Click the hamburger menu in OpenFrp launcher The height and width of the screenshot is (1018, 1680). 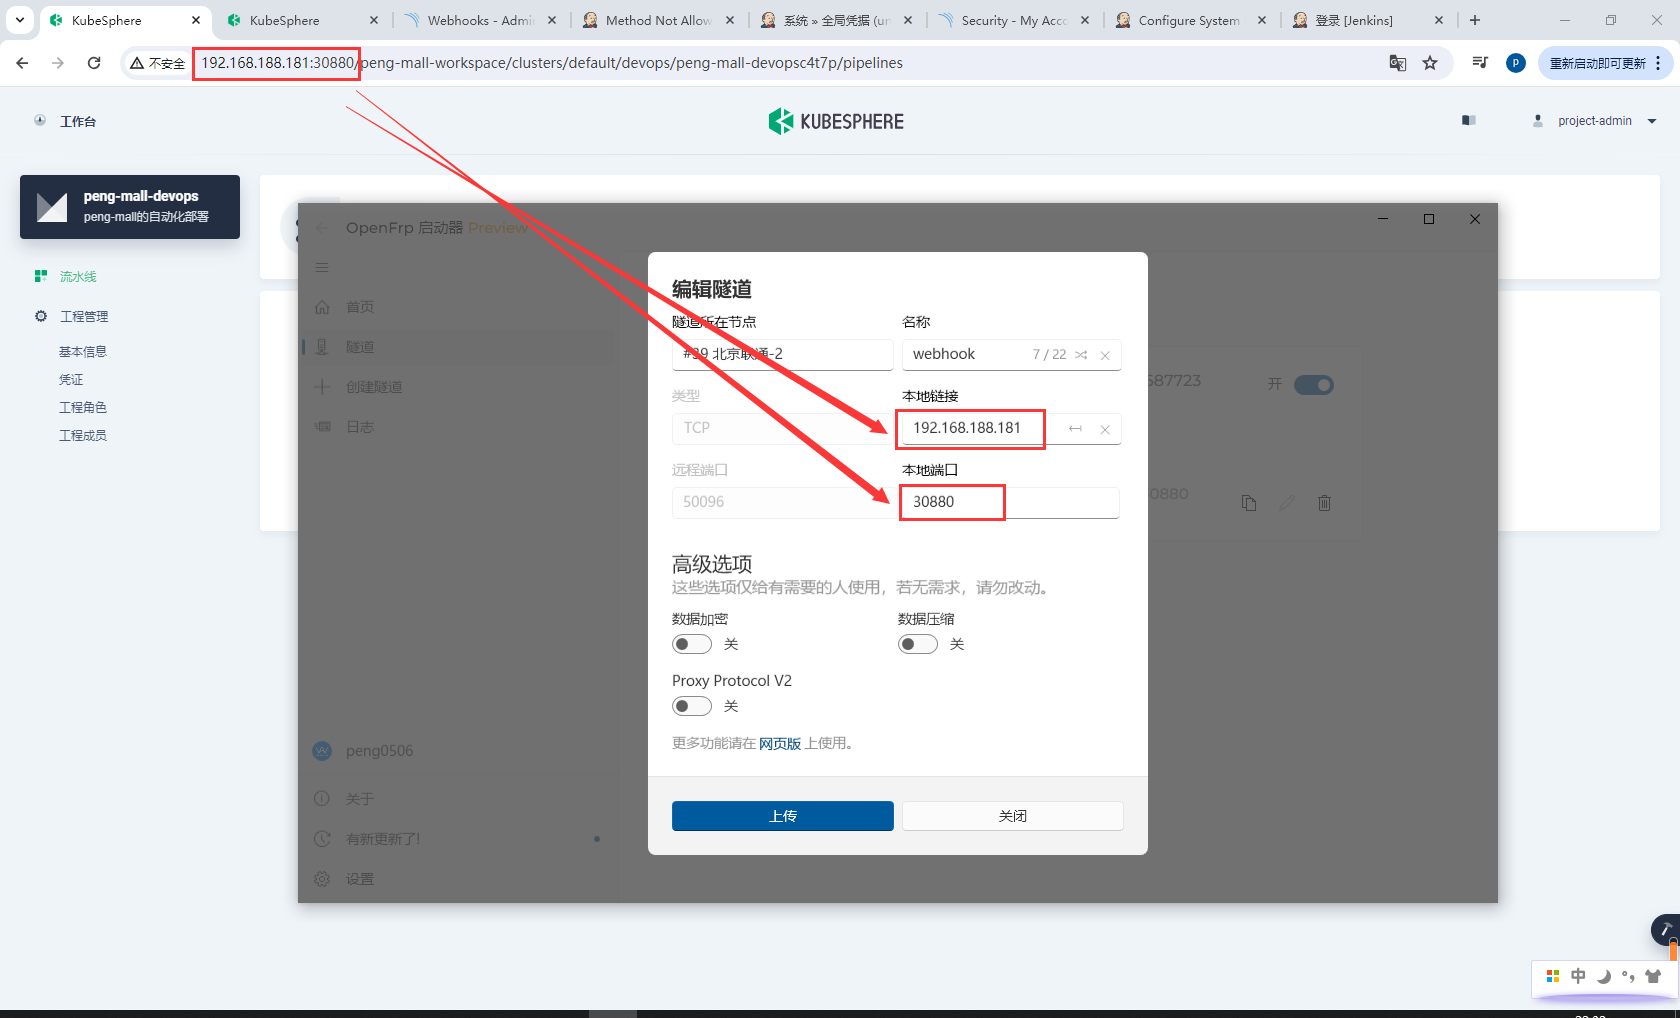tap(322, 267)
